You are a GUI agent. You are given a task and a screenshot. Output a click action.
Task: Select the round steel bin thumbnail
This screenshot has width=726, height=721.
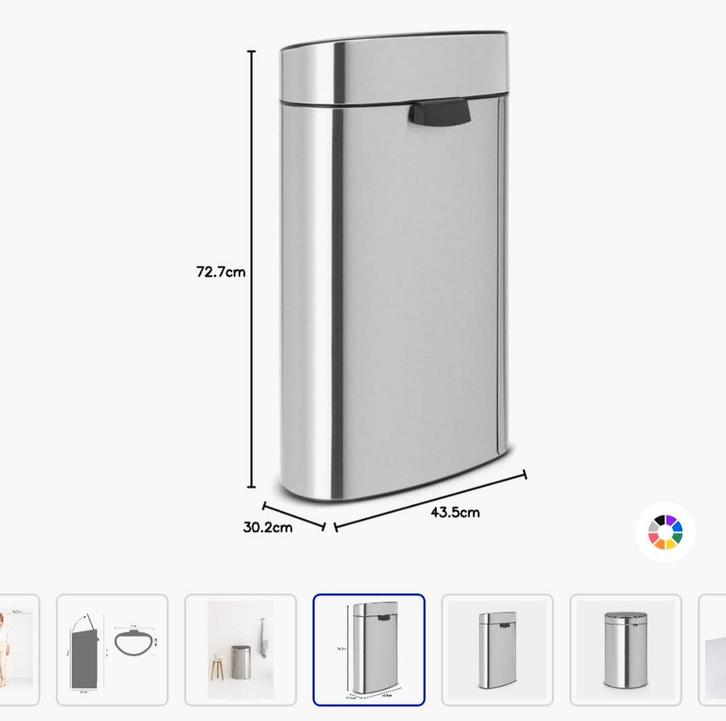coord(626,650)
